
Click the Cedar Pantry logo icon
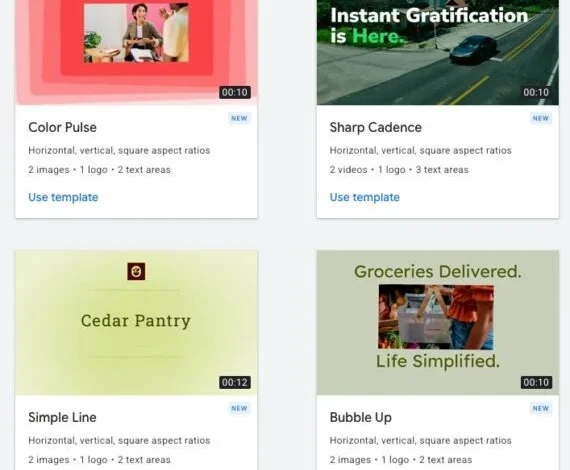(136, 272)
